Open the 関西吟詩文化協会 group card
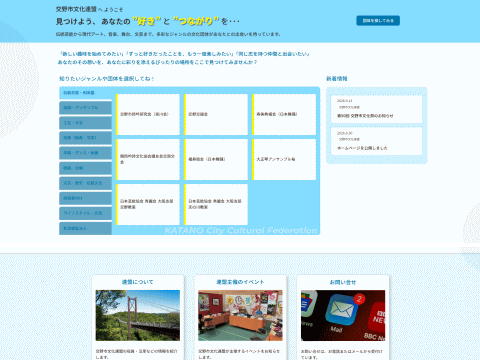 point(148,160)
